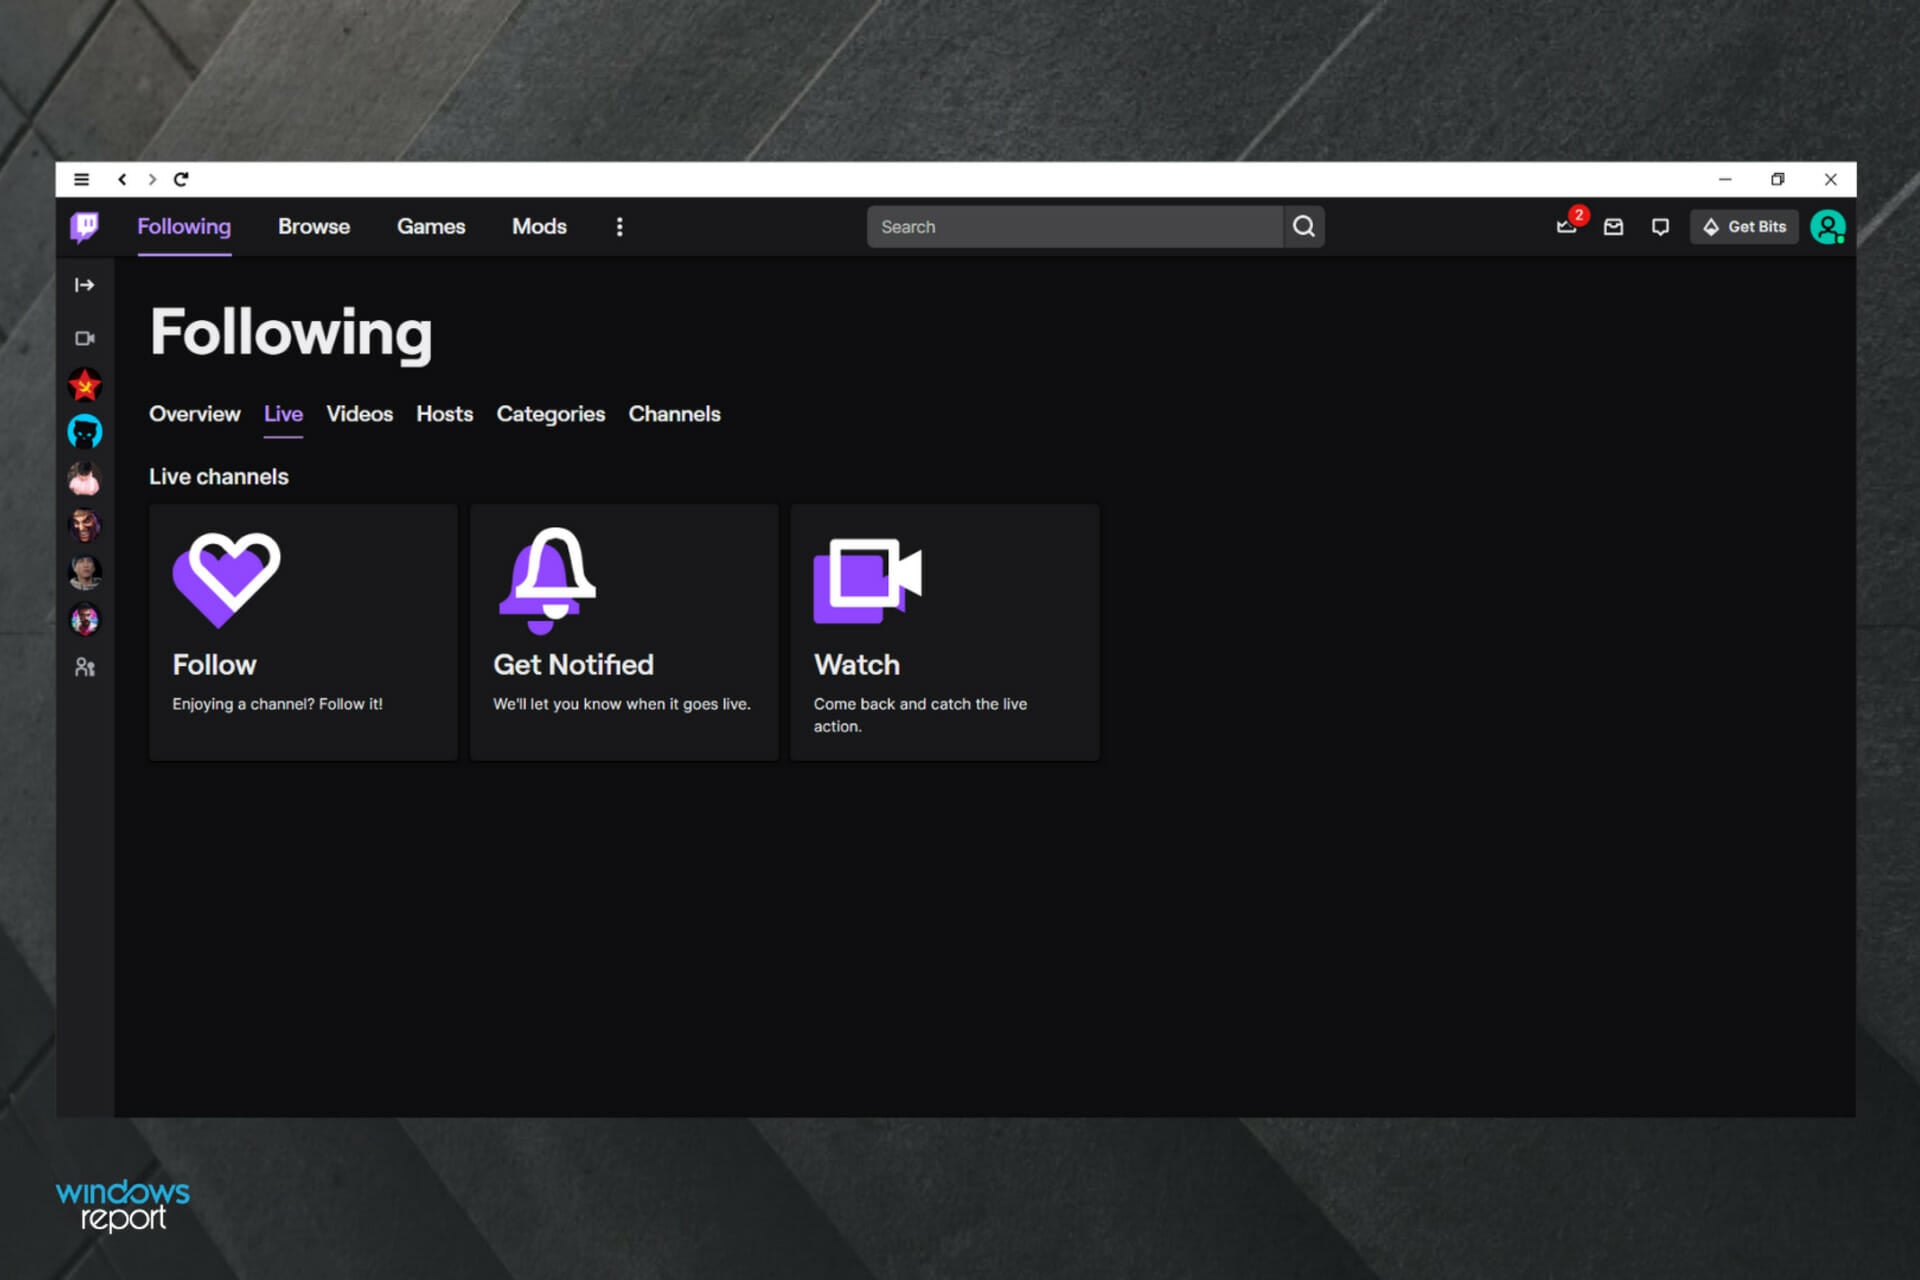1920x1280 pixels.
Task: Select the Following top navigation tab
Action: click(x=184, y=227)
